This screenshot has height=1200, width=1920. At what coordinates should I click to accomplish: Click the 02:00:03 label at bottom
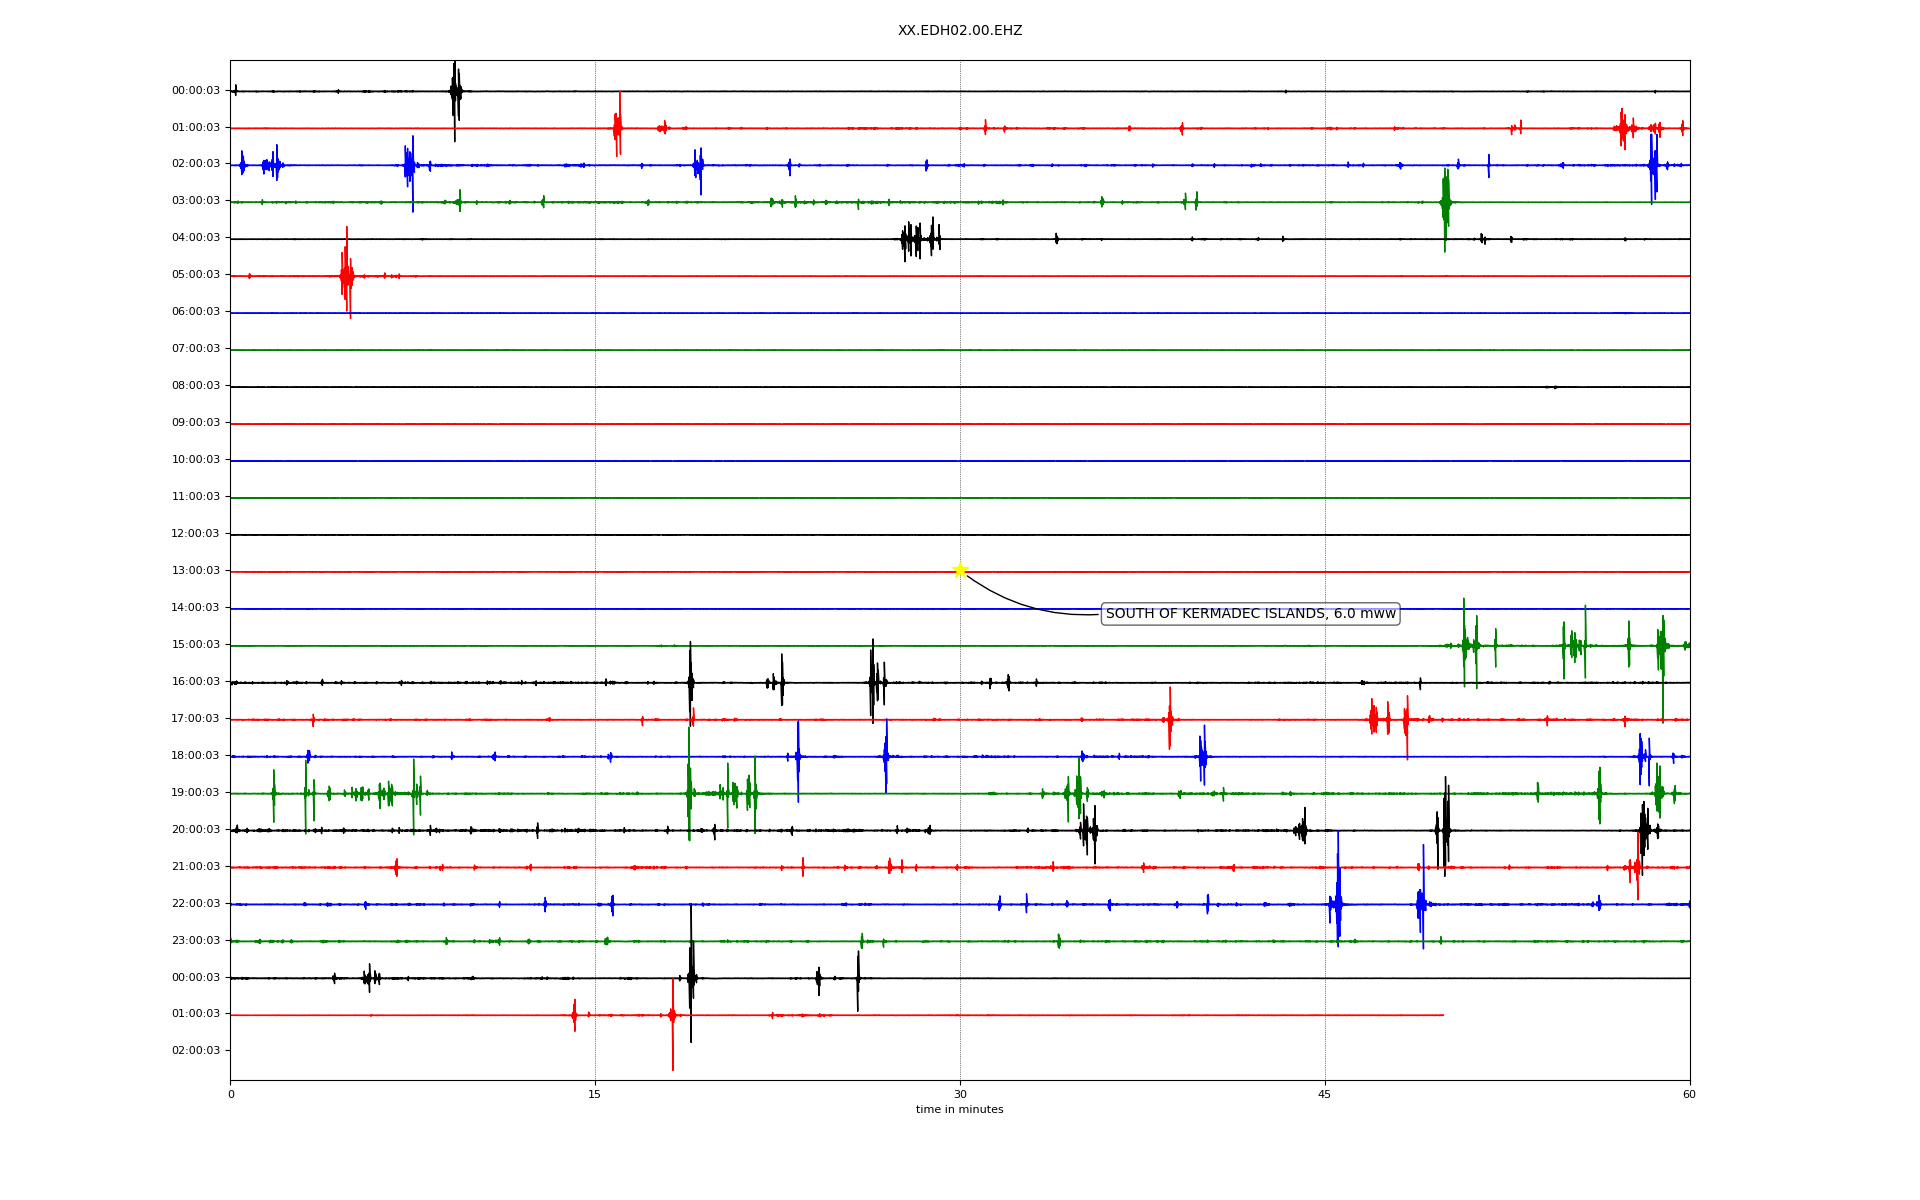(x=196, y=1051)
